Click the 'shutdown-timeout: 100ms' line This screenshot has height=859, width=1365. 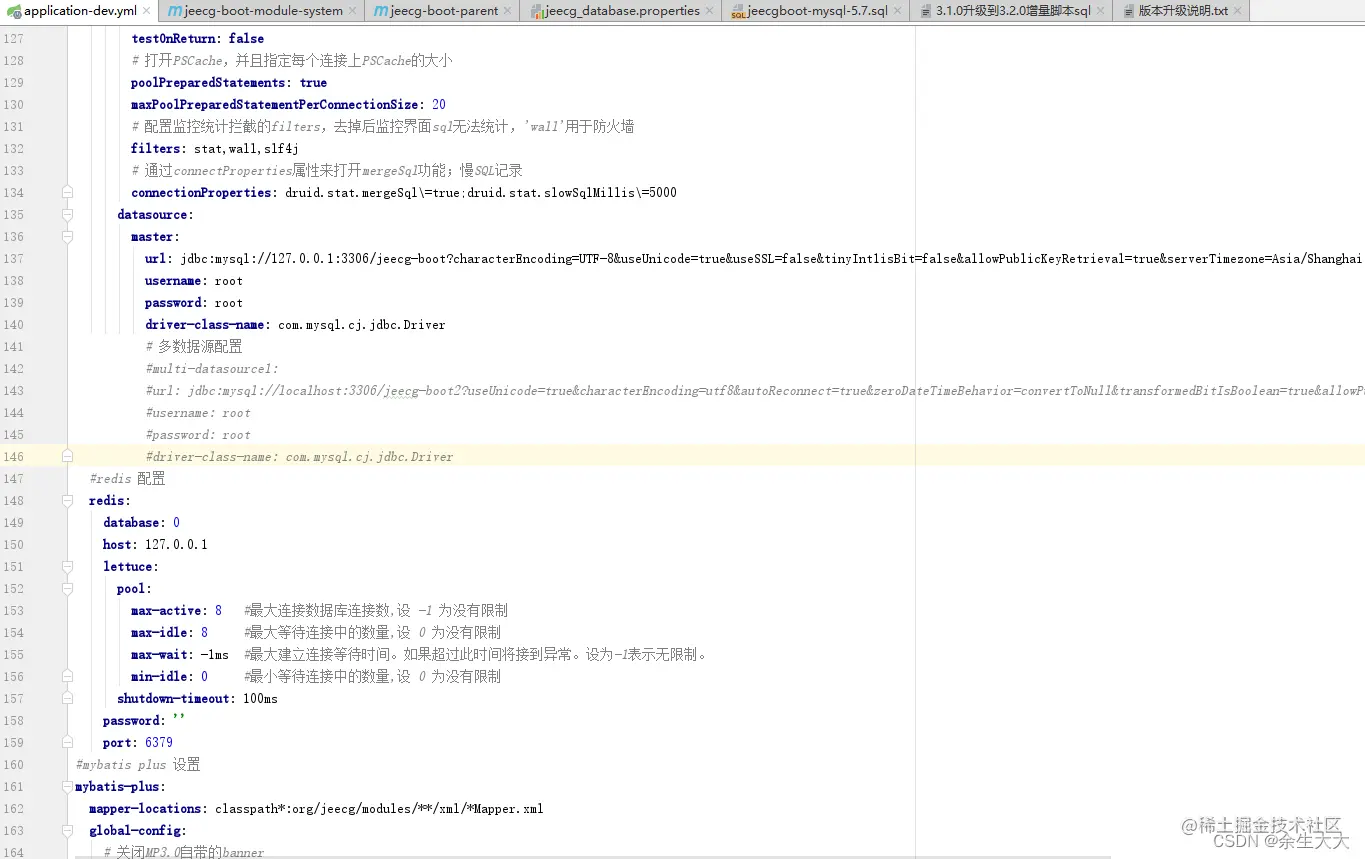(x=197, y=698)
